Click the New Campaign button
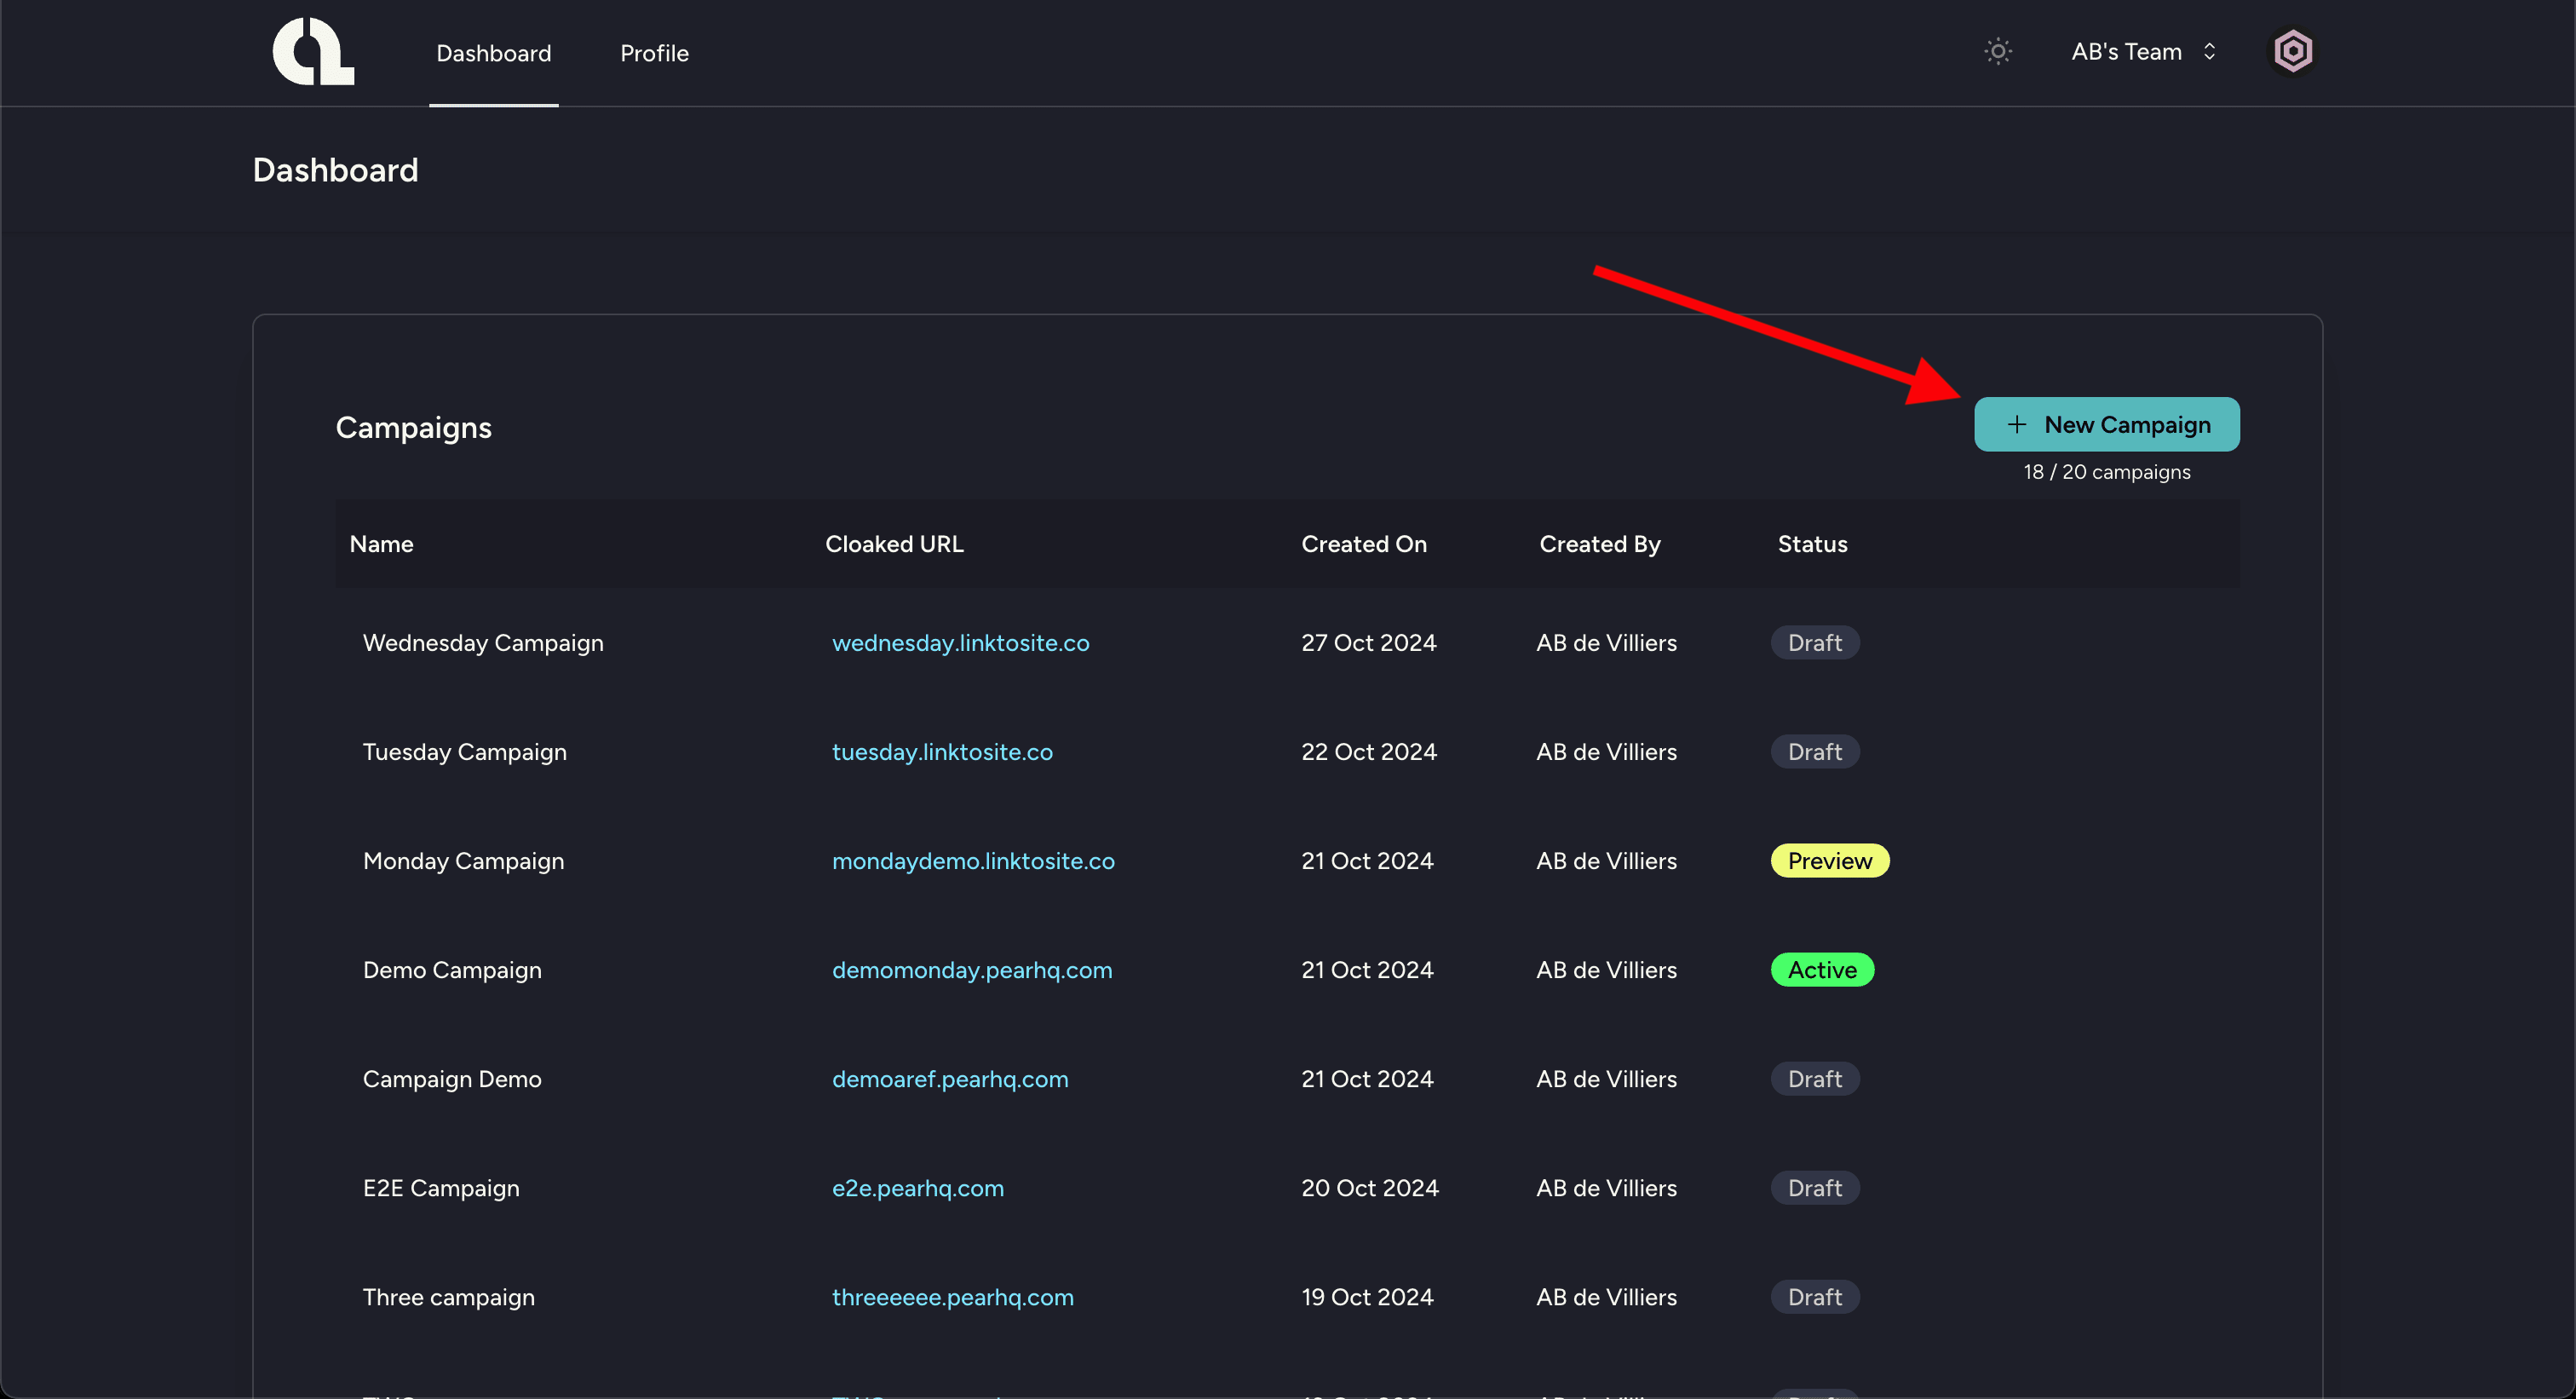 click(x=2106, y=424)
